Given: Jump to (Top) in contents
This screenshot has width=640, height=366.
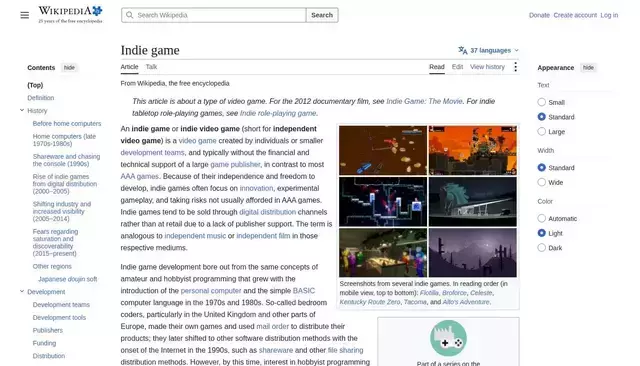Looking at the screenshot, I should pos(35,85).
